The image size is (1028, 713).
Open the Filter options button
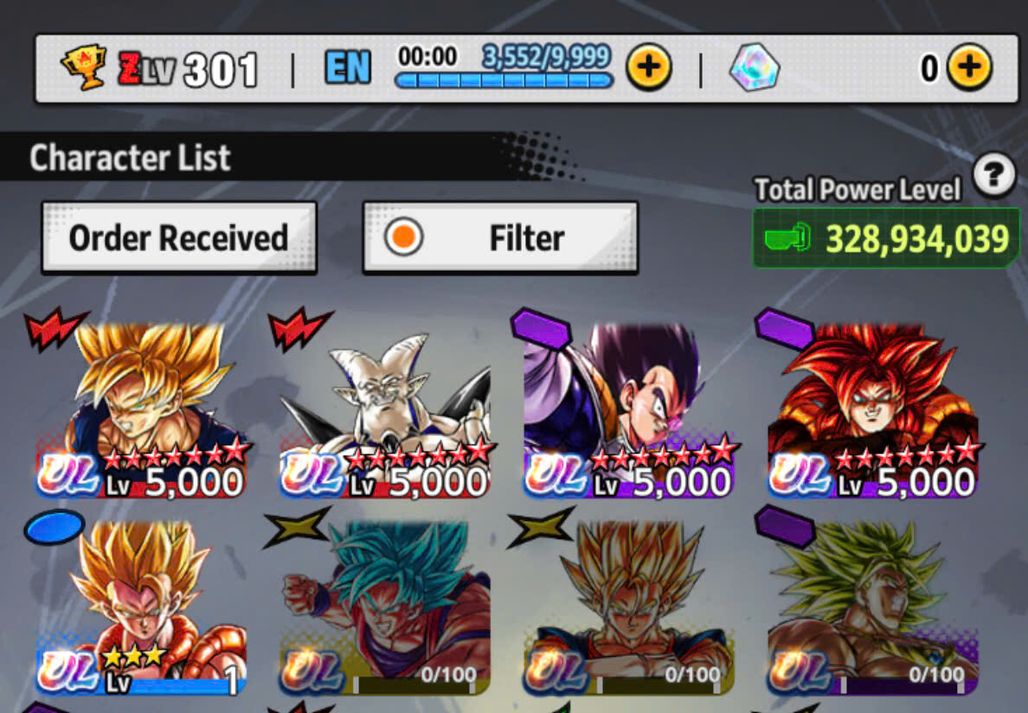click(500, 237)
